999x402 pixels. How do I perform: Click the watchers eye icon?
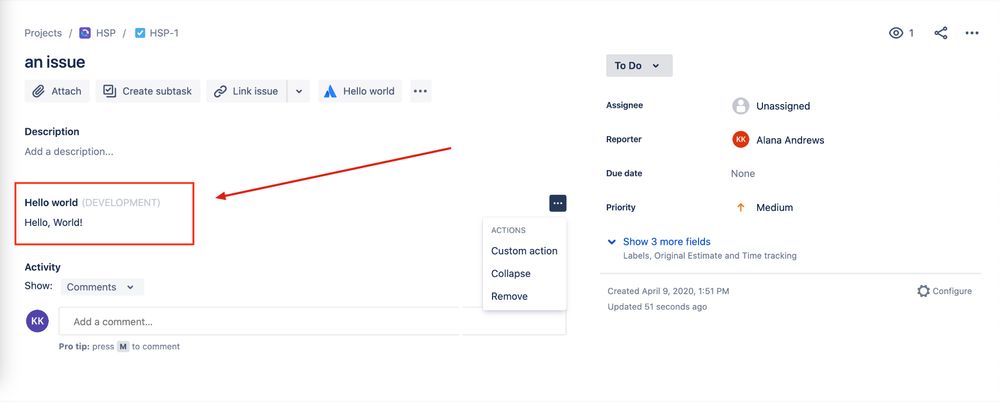coord(896,33)
